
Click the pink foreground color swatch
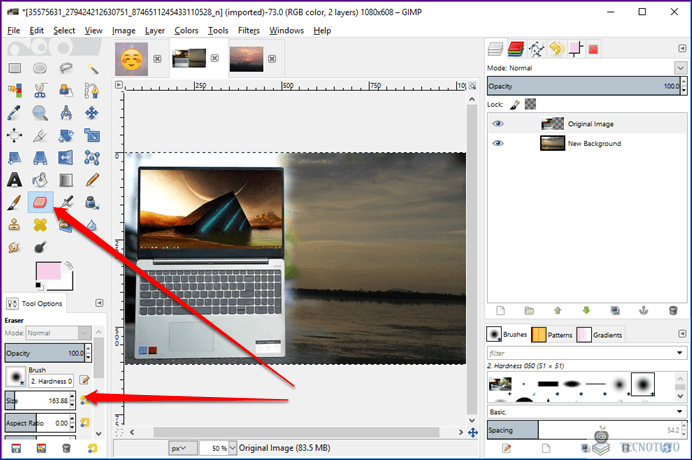[49, 271]
